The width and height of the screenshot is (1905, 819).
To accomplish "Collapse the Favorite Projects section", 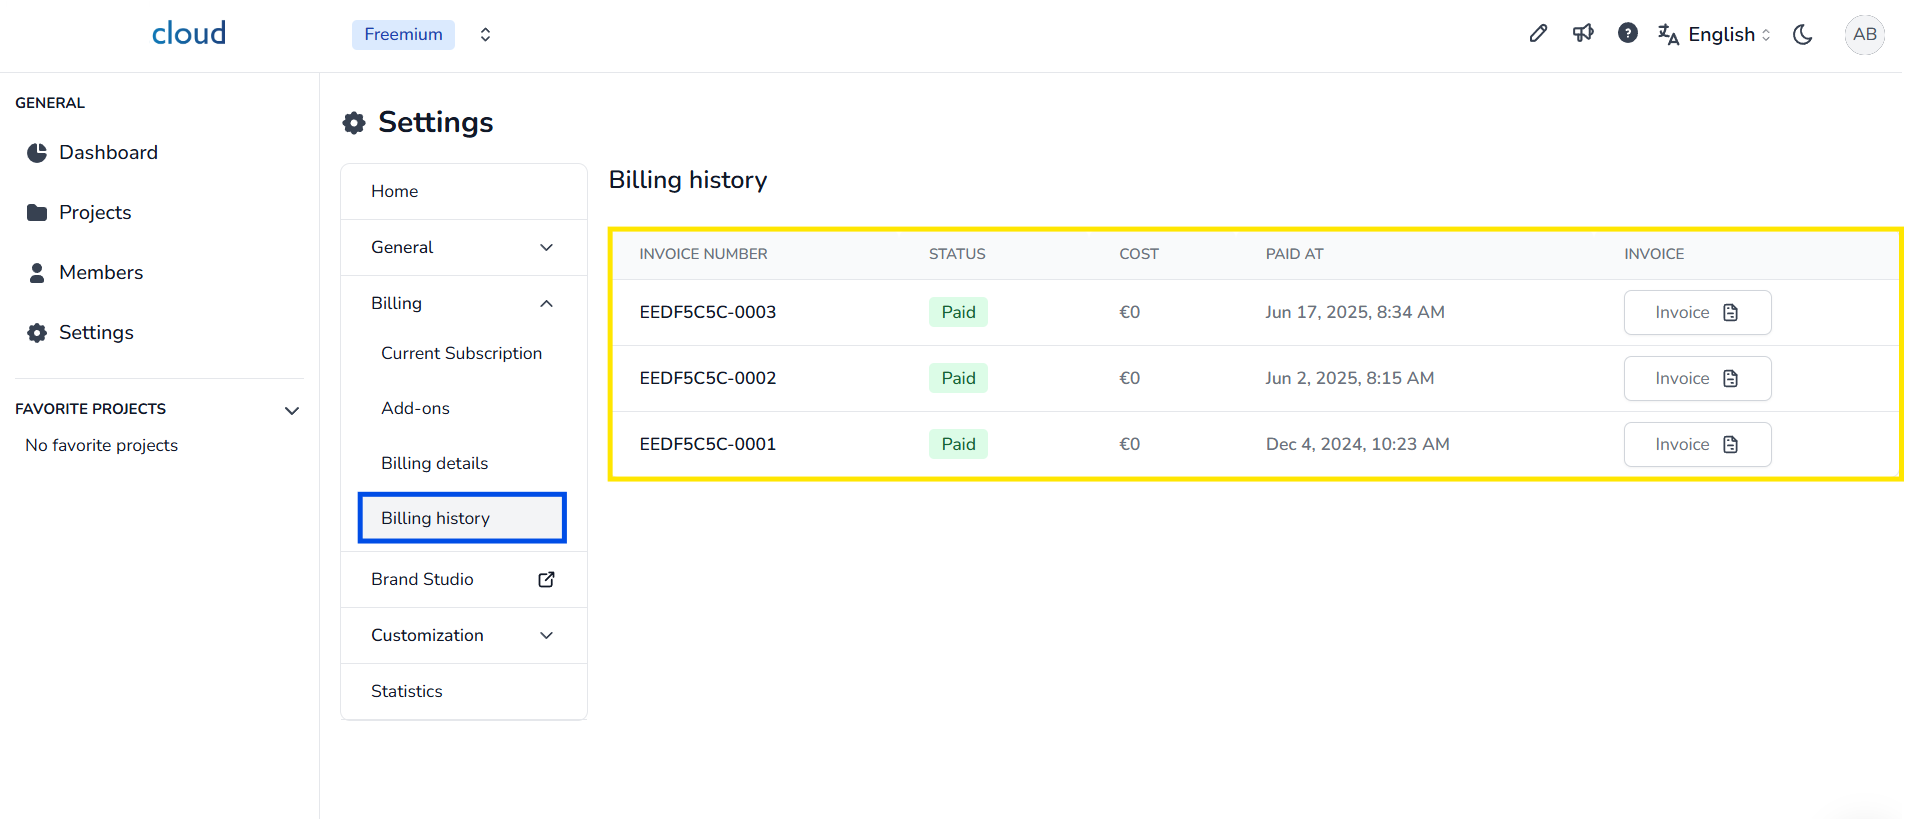I will click(291, 410).
